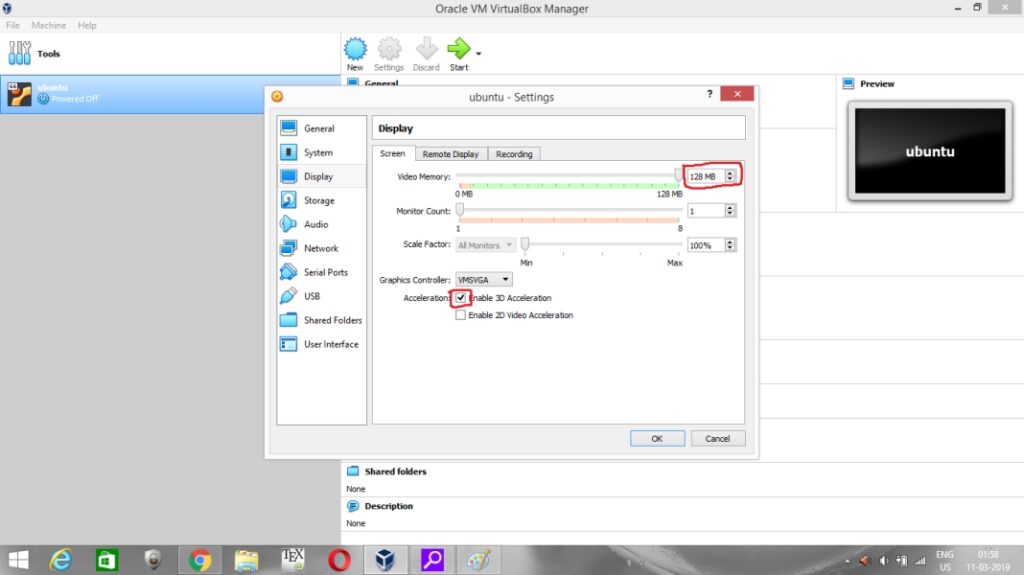
Task: Confirm settings with OK button
Action: click(x=657, y=438)
